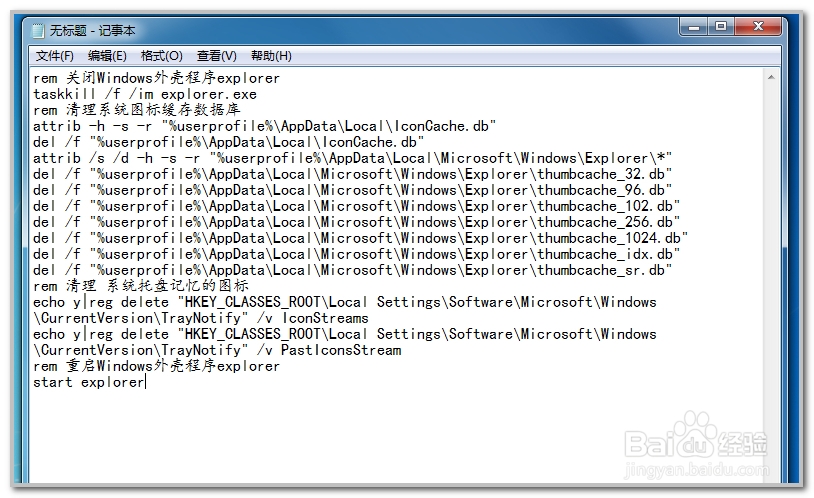Image resolution: width=814 pixels, height=498 pixels.
Task: Minimize the Notepad window
Action: [694, 26]
